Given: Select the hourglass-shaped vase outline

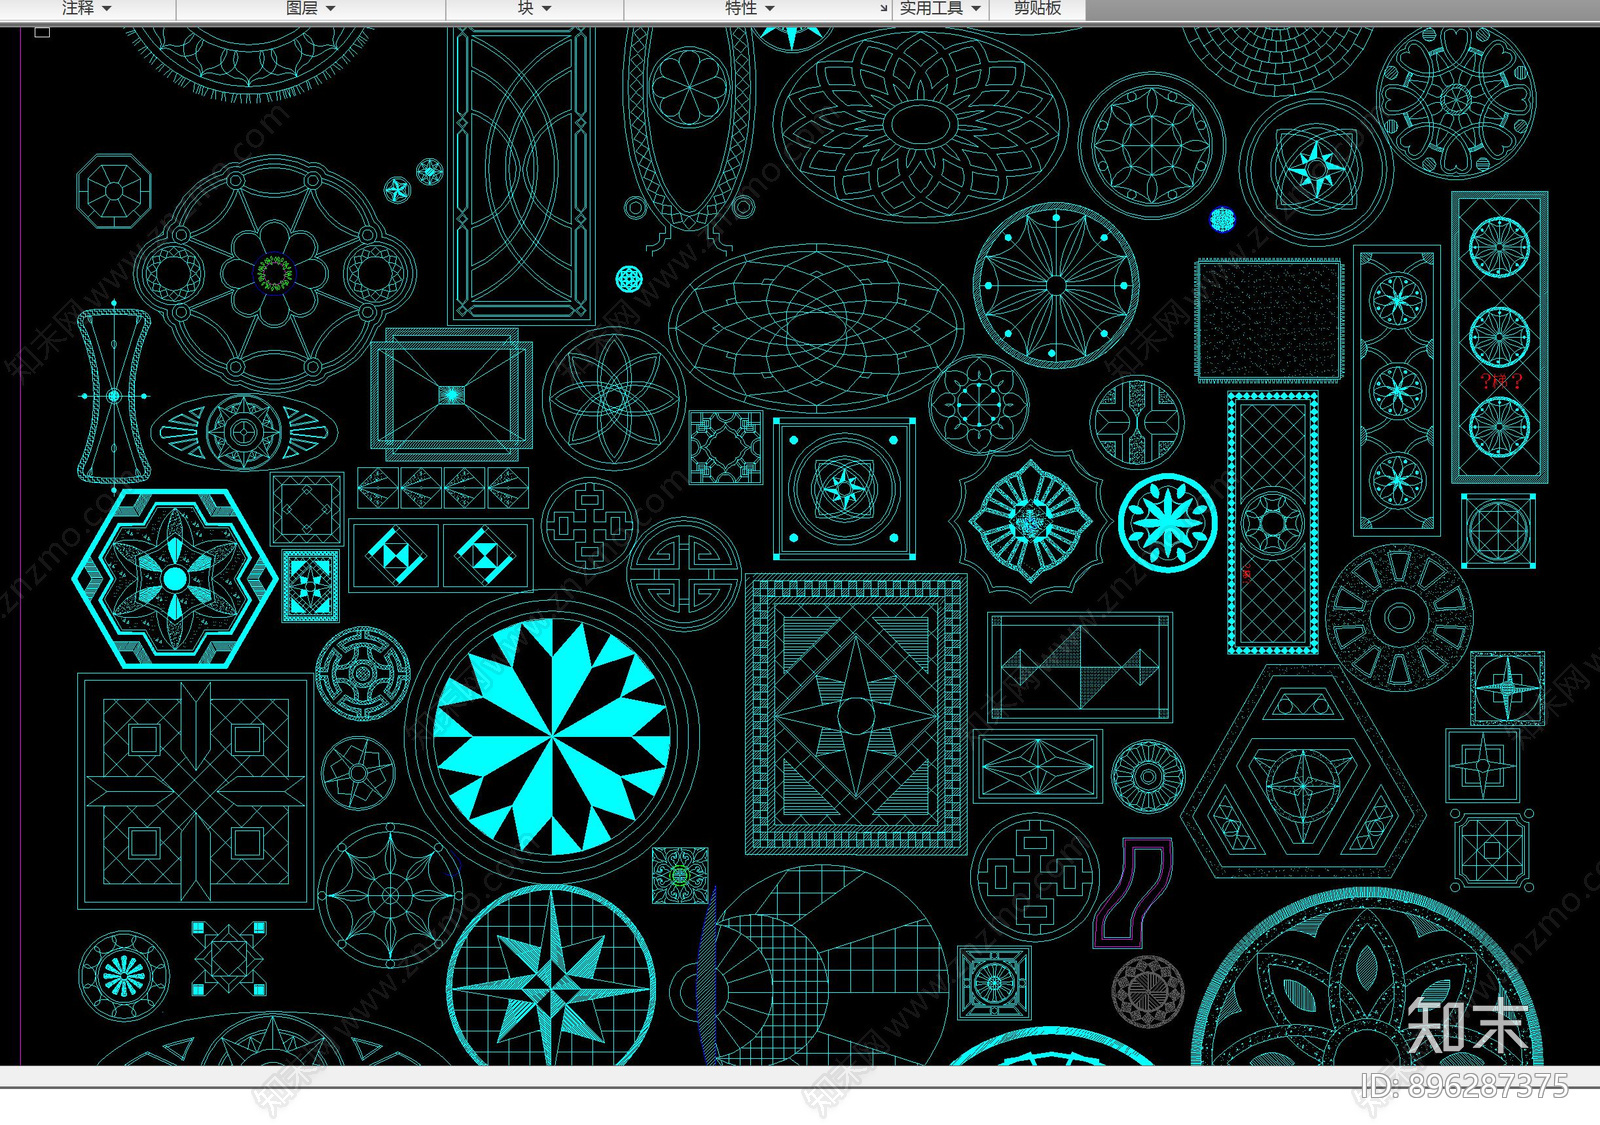Looking at the screenshot, I should click(x=114, y=396).
